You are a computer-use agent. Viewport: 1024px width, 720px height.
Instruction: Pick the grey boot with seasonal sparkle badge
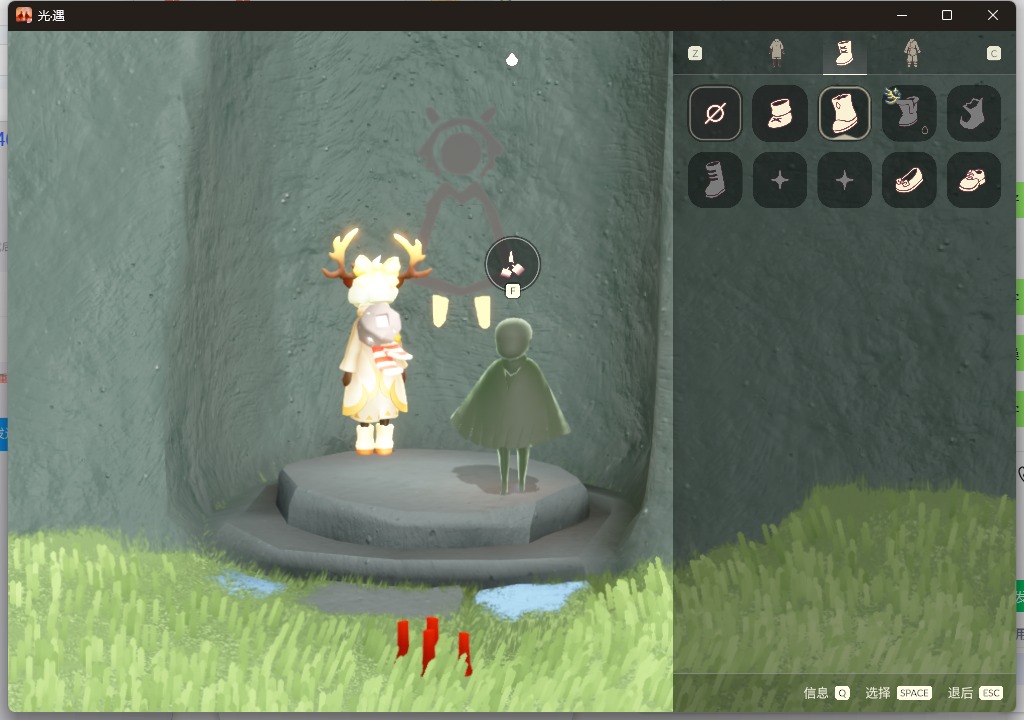[909, 114]
